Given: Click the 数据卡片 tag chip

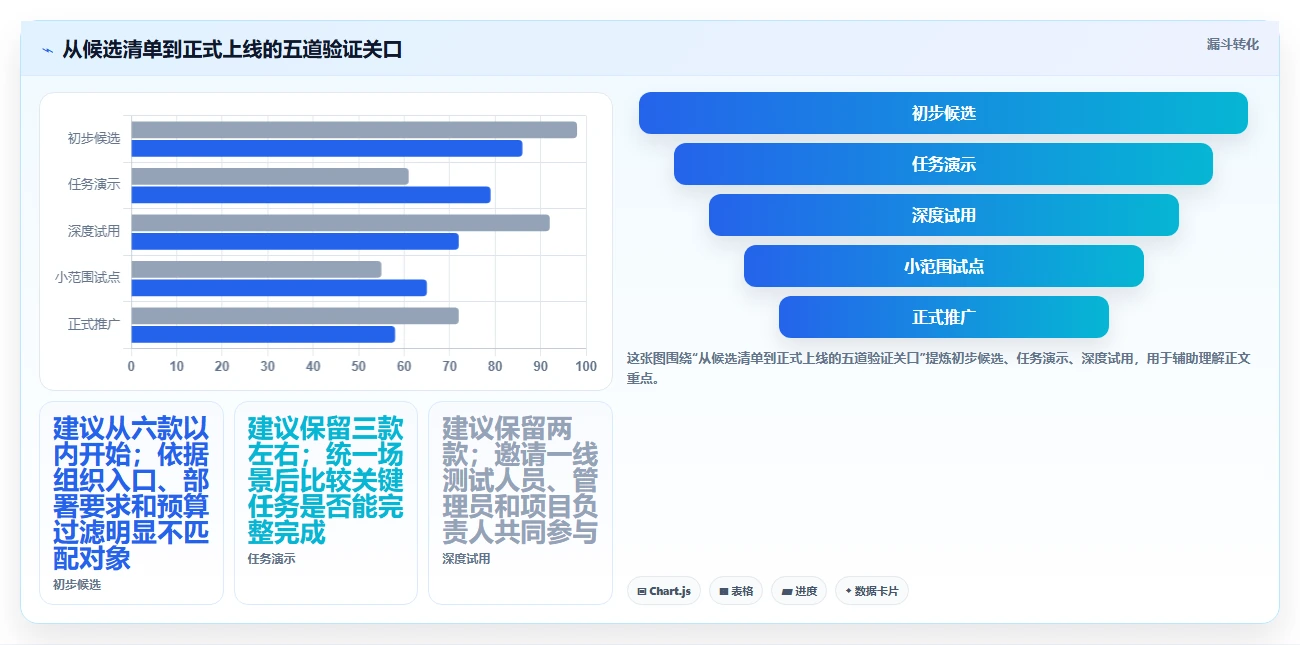Looking at the screenshot, I should [x=872, y=591].
